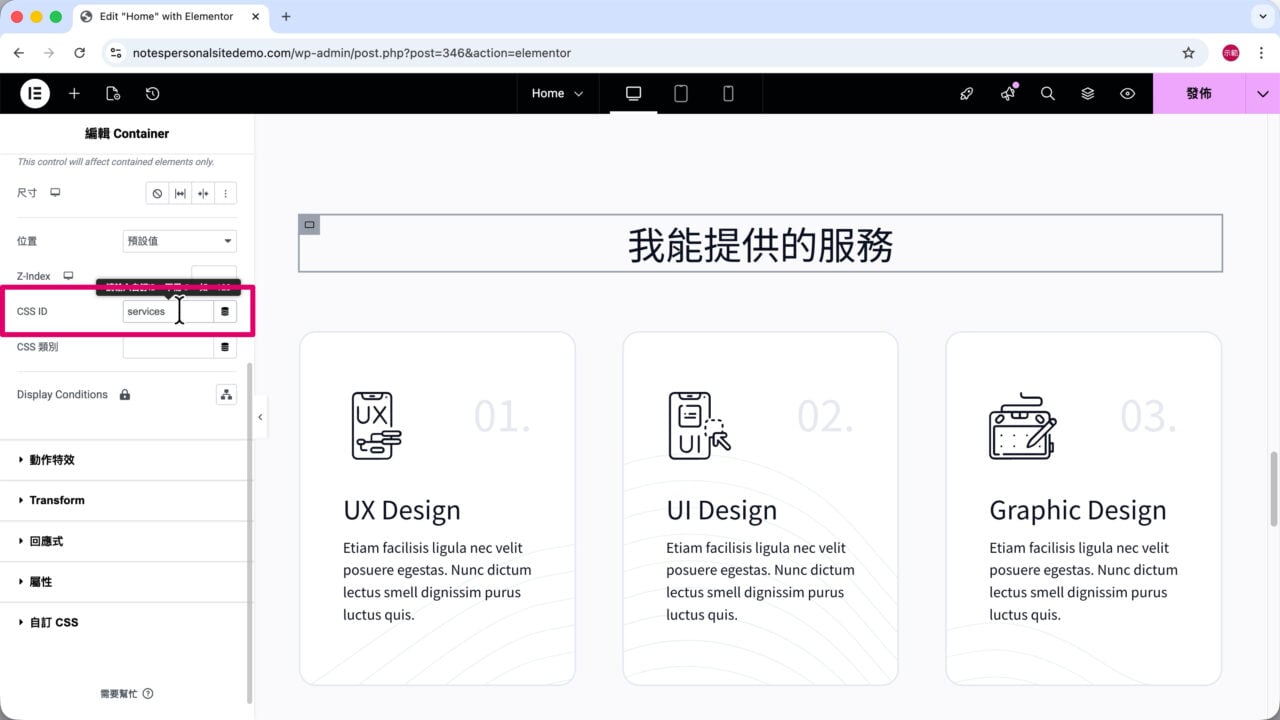Open the revision history icon
The image size is (1280, 720).
152,93
